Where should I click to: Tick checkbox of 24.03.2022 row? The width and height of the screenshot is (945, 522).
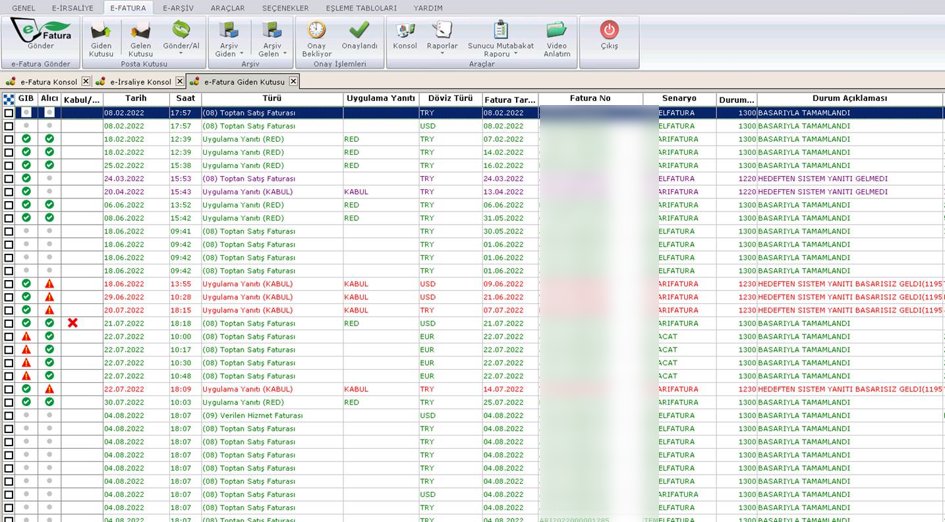click(x=8, y=178)
